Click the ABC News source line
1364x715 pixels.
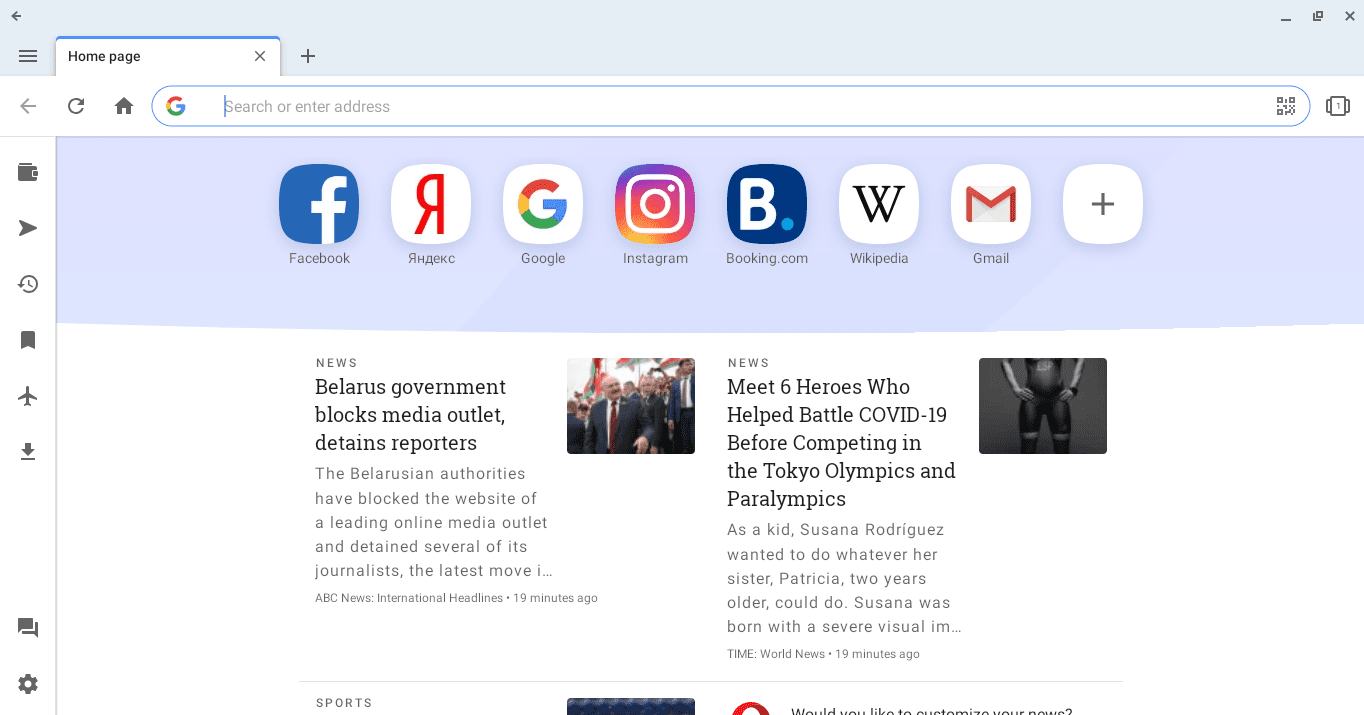point(456,598)
